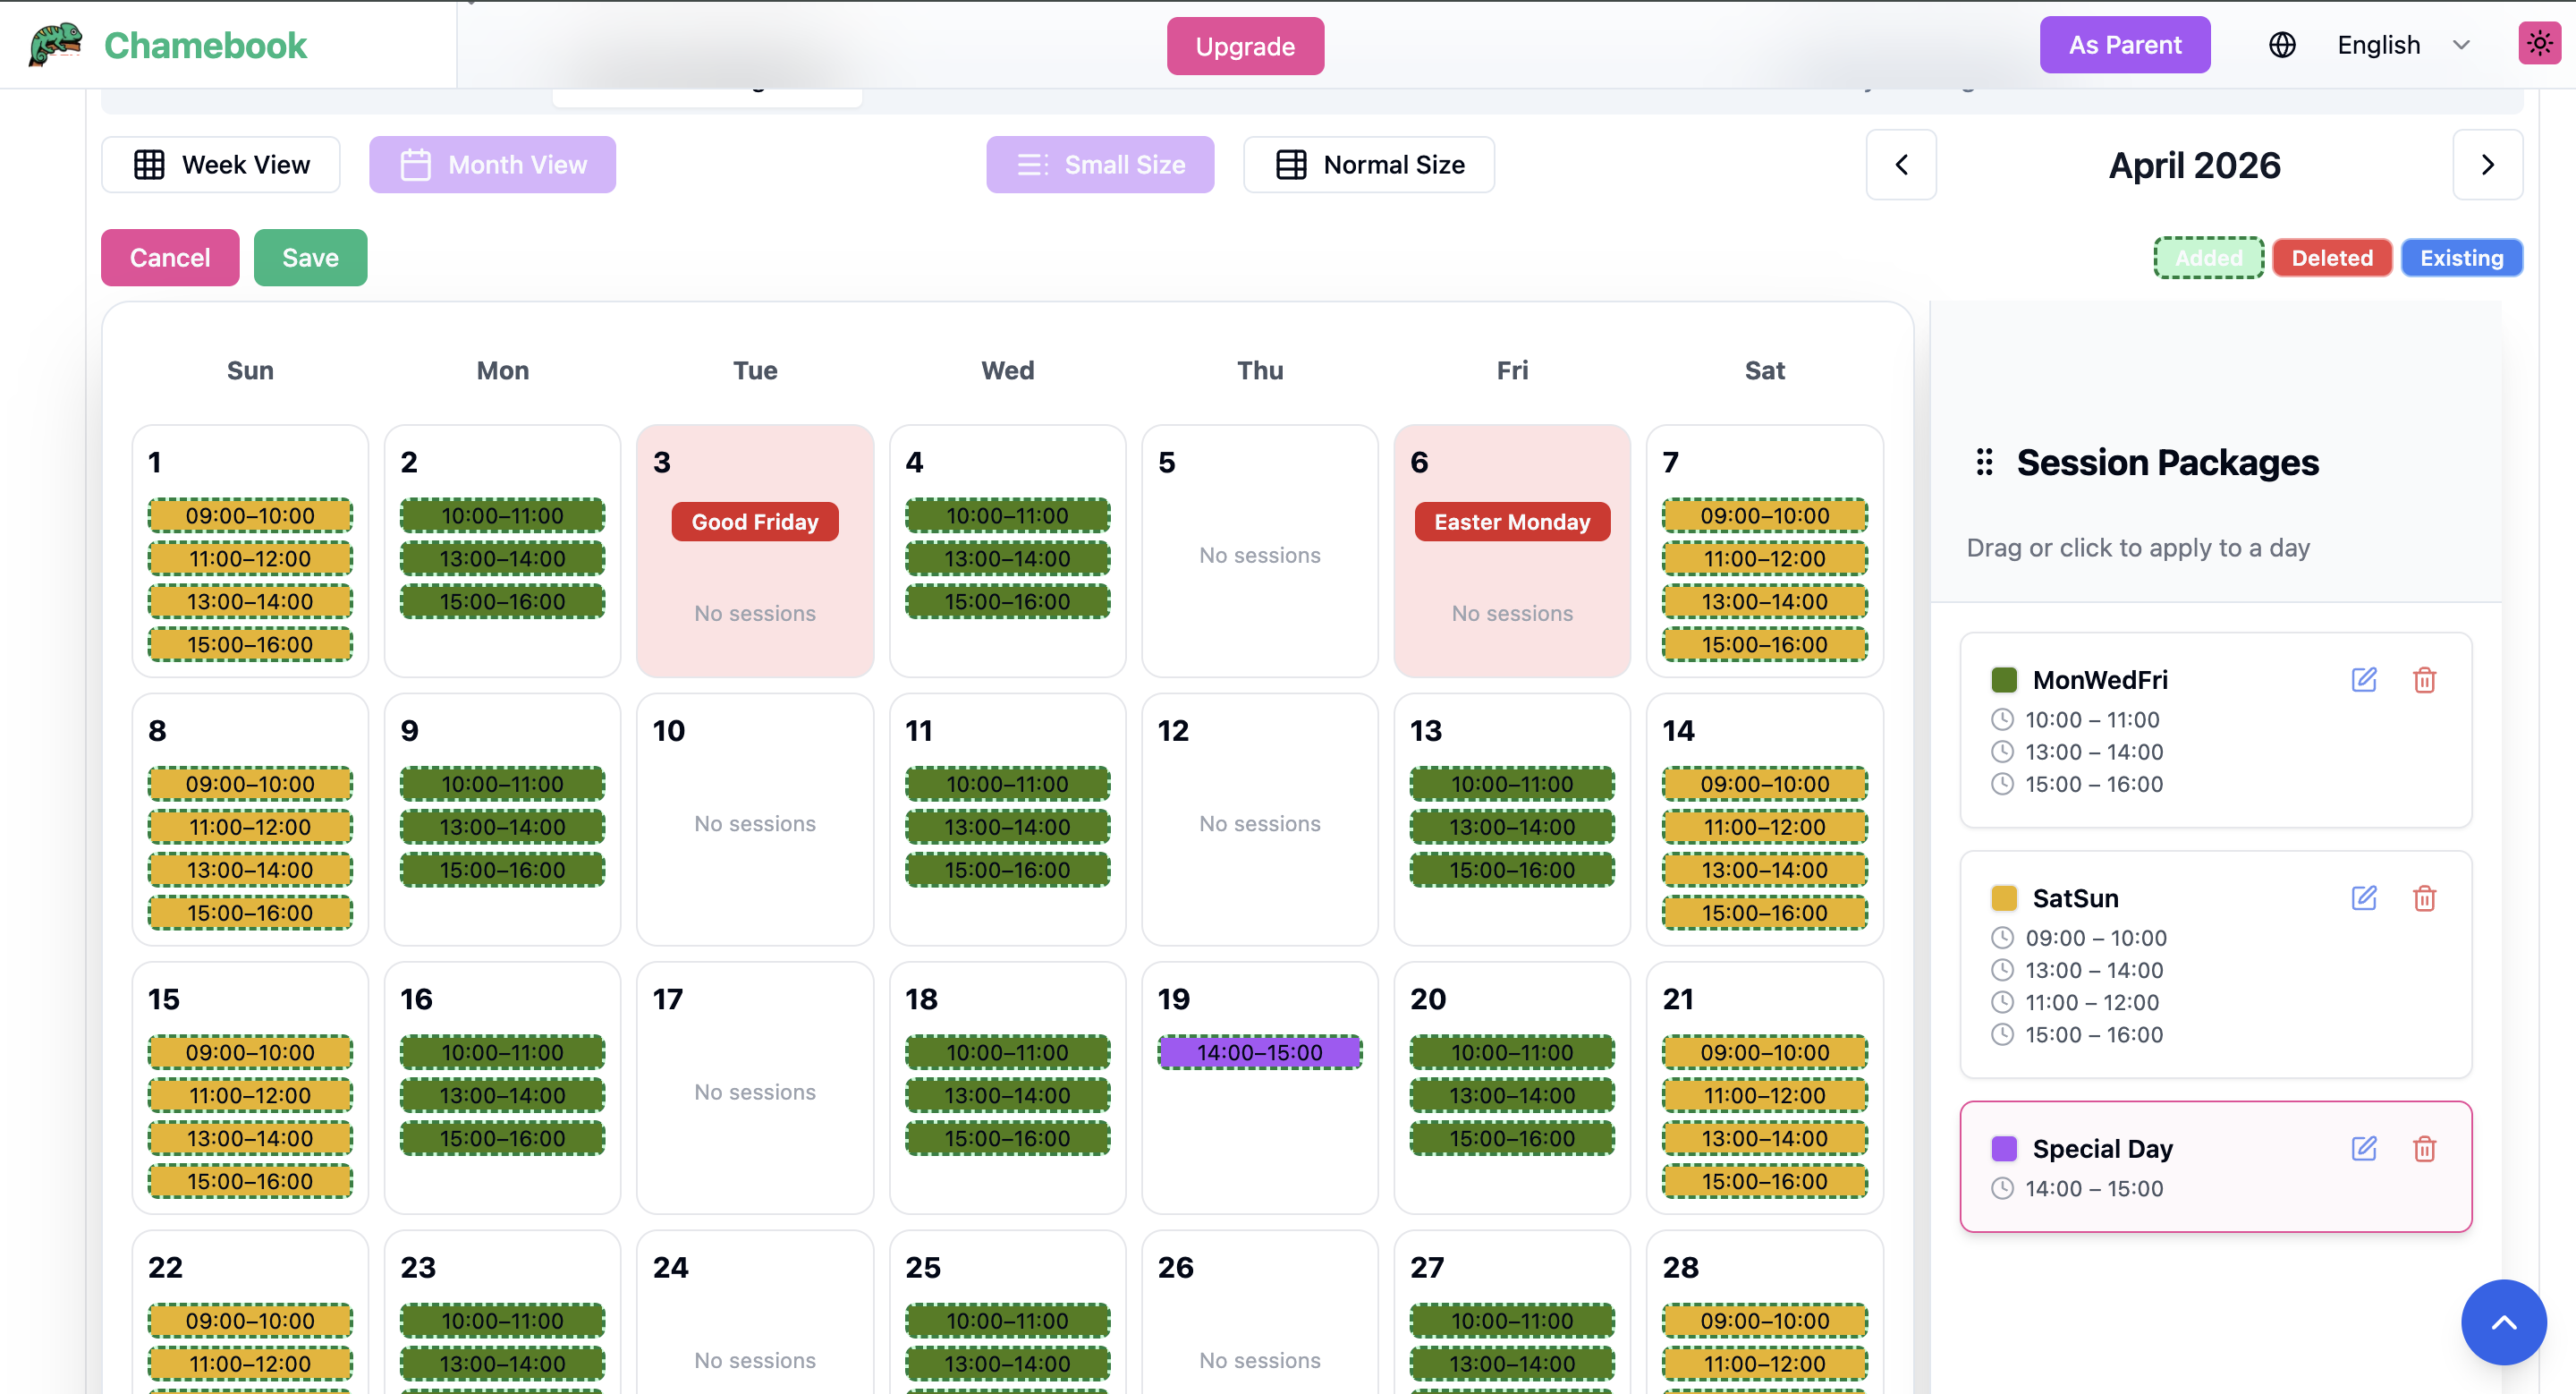The width and height of the screenshot is (2576, 1394).
Task: Click the Week View grid icon
Action: click(x=149, y=165)
